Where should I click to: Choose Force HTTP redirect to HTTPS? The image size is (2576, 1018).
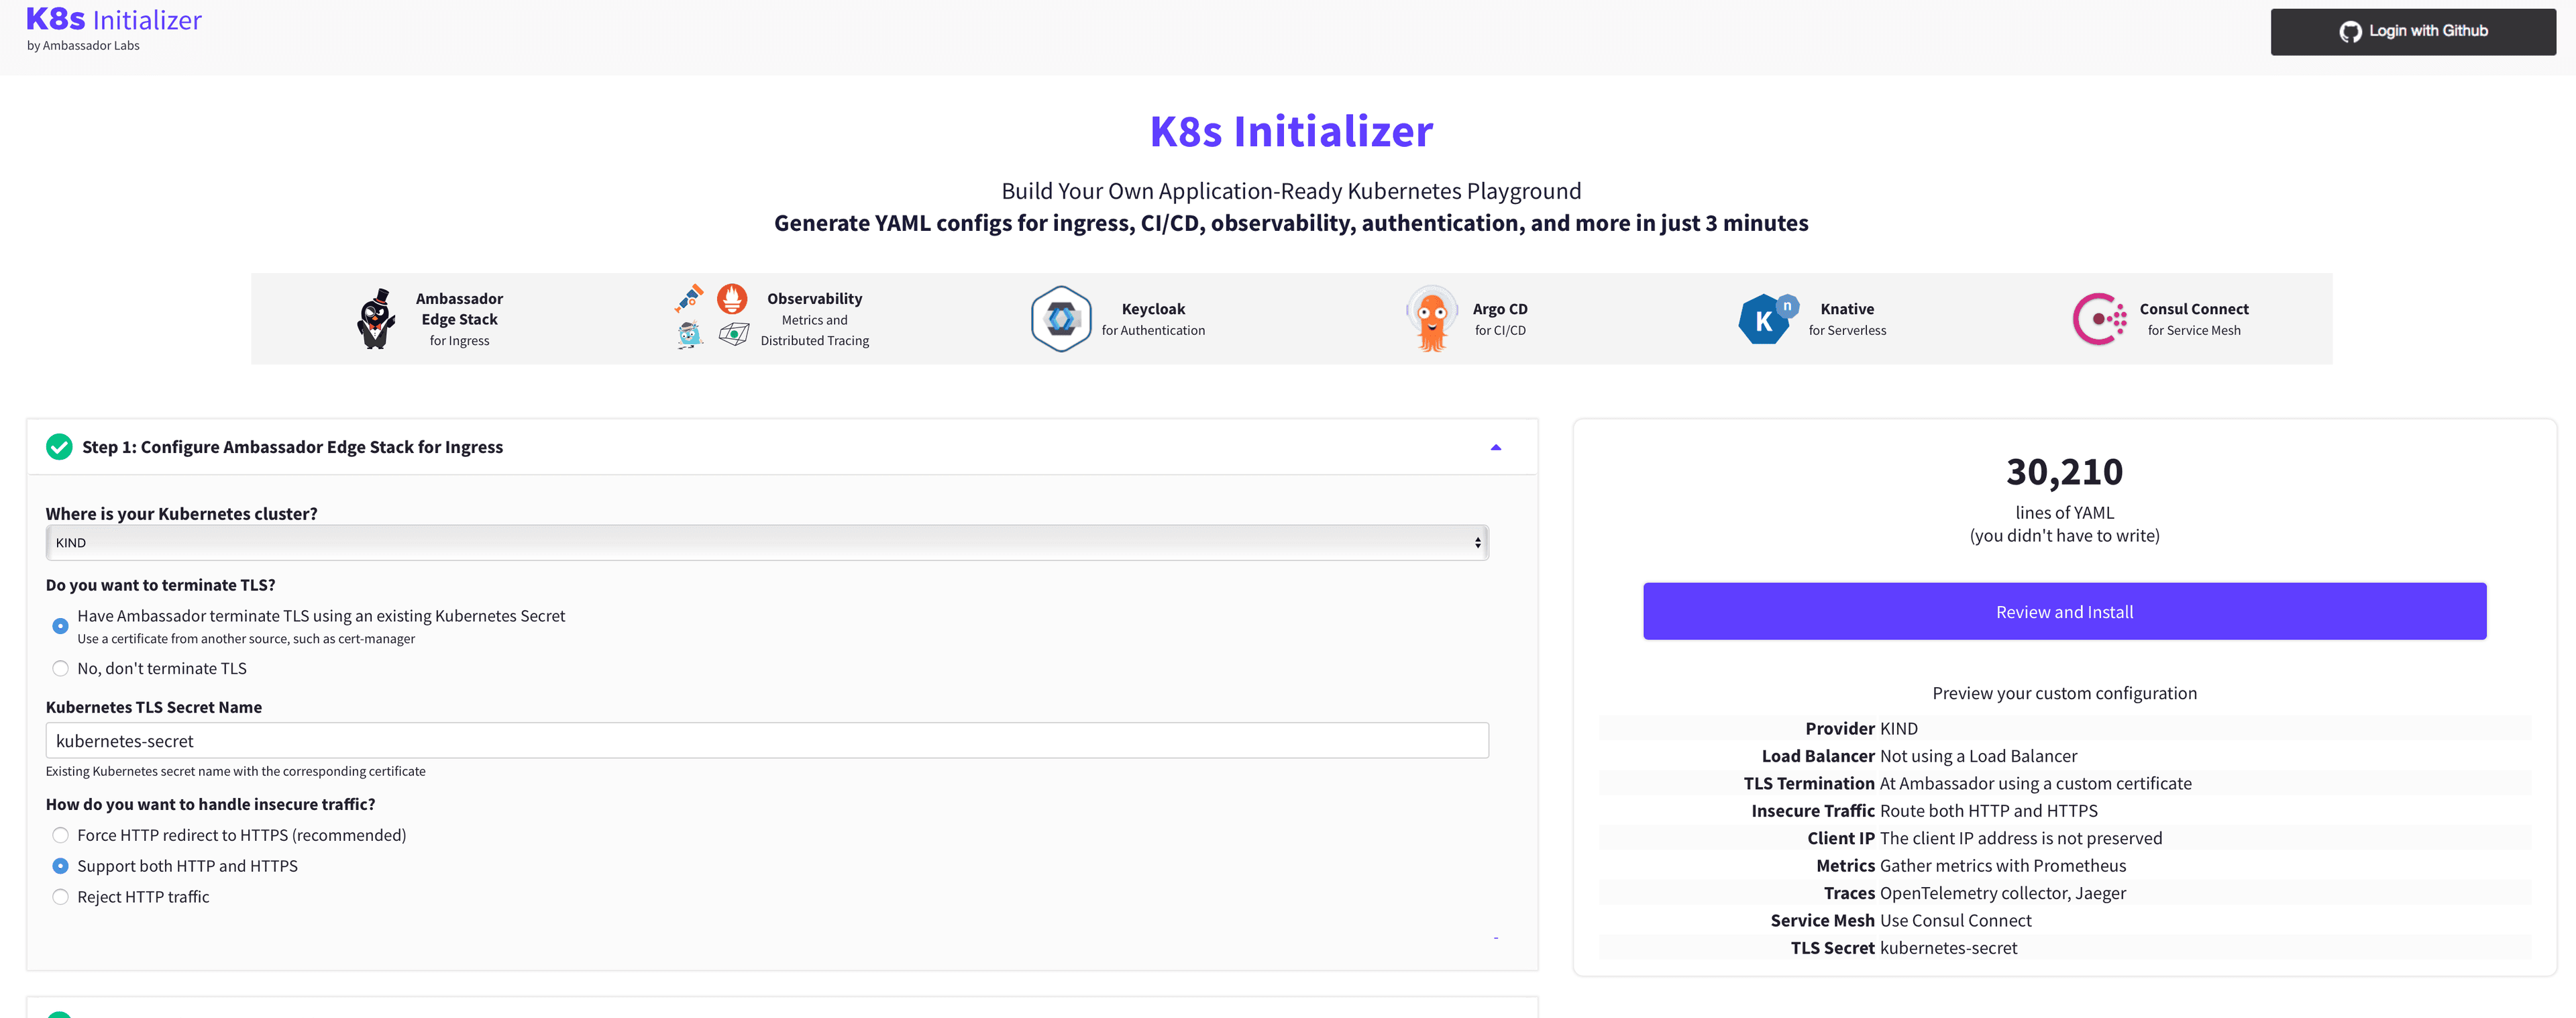pos(61,835)
